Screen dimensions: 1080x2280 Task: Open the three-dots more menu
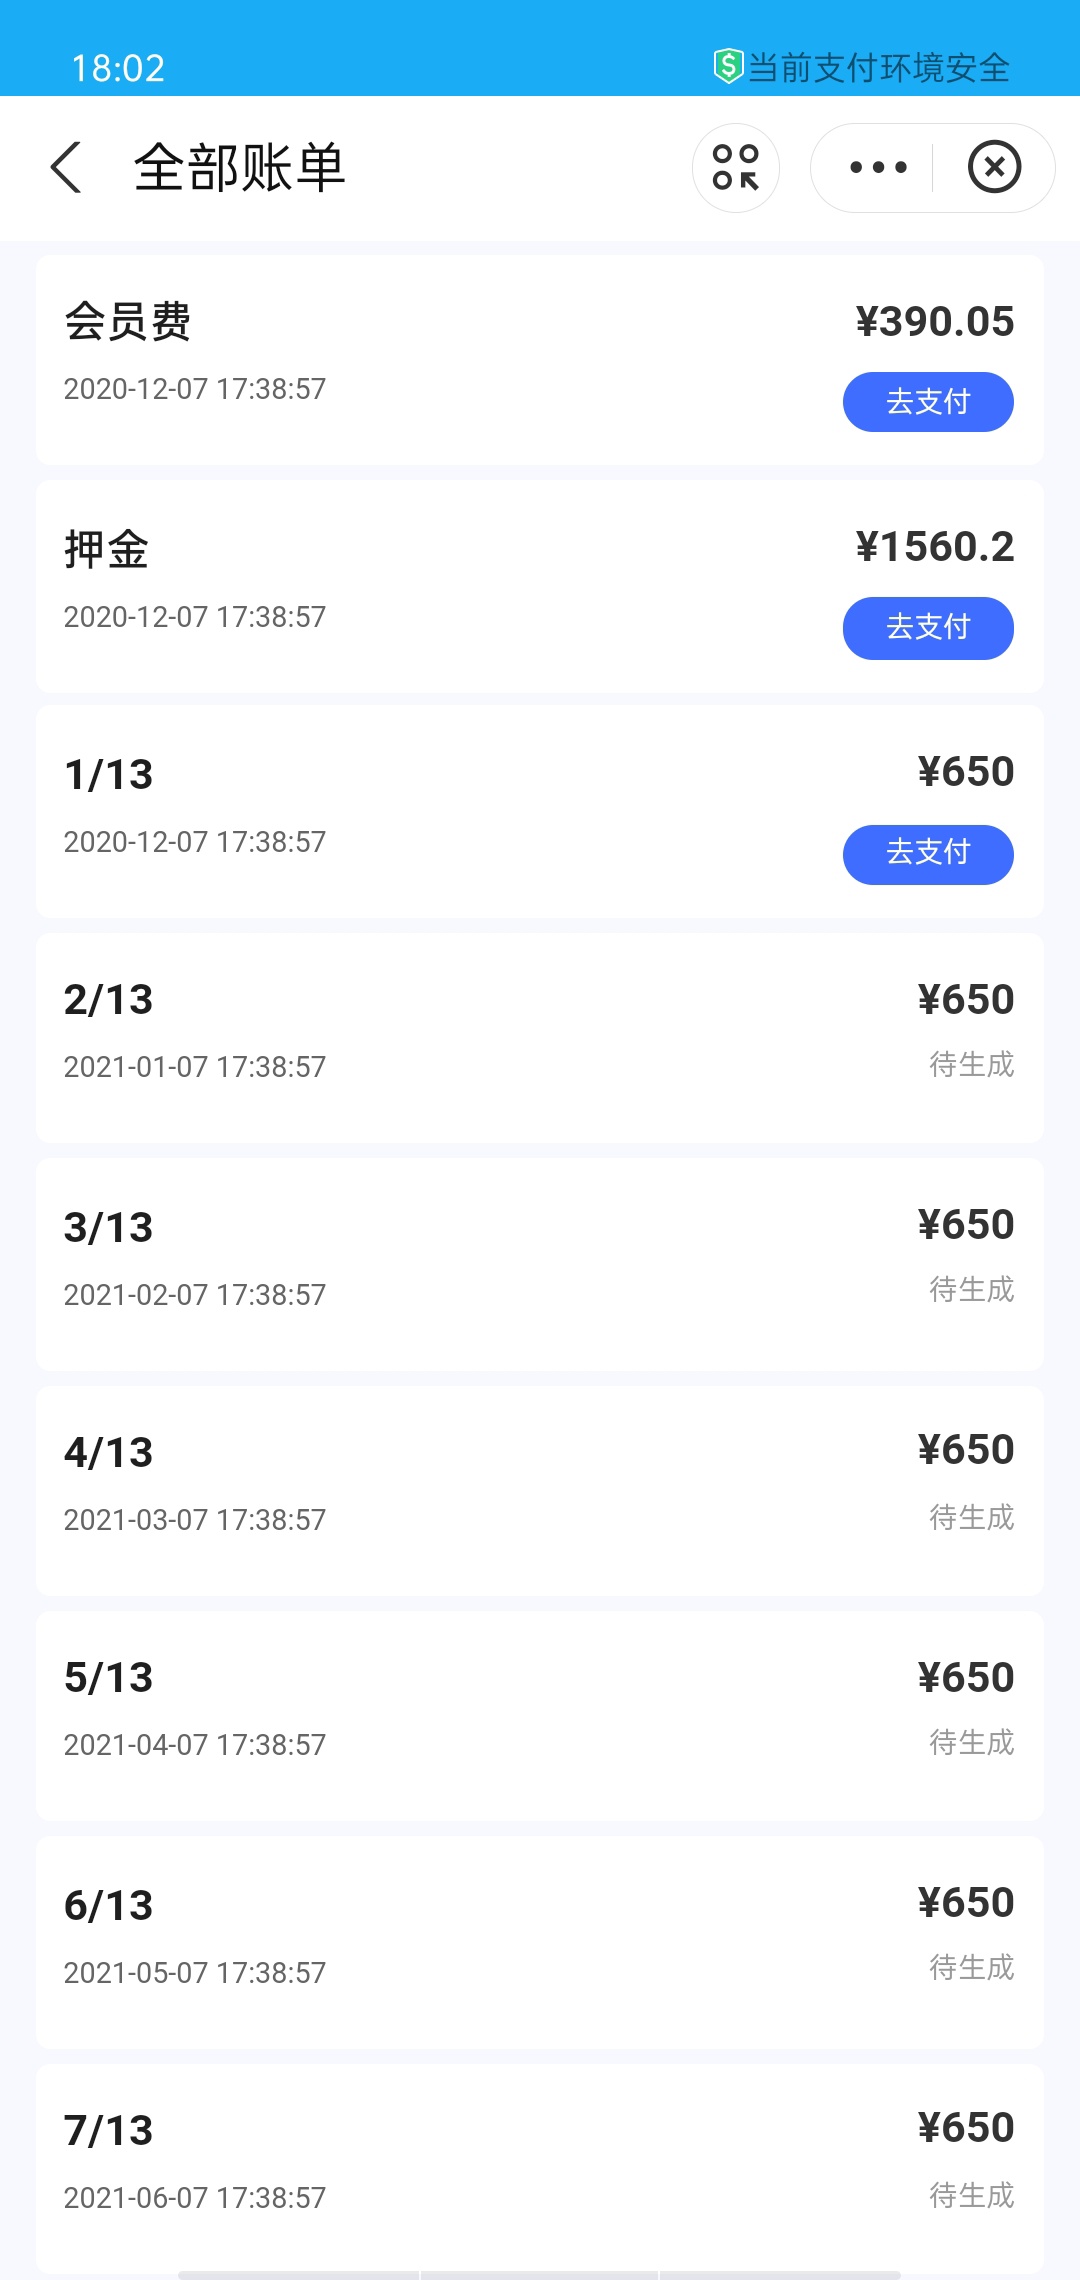coord(878,167)
